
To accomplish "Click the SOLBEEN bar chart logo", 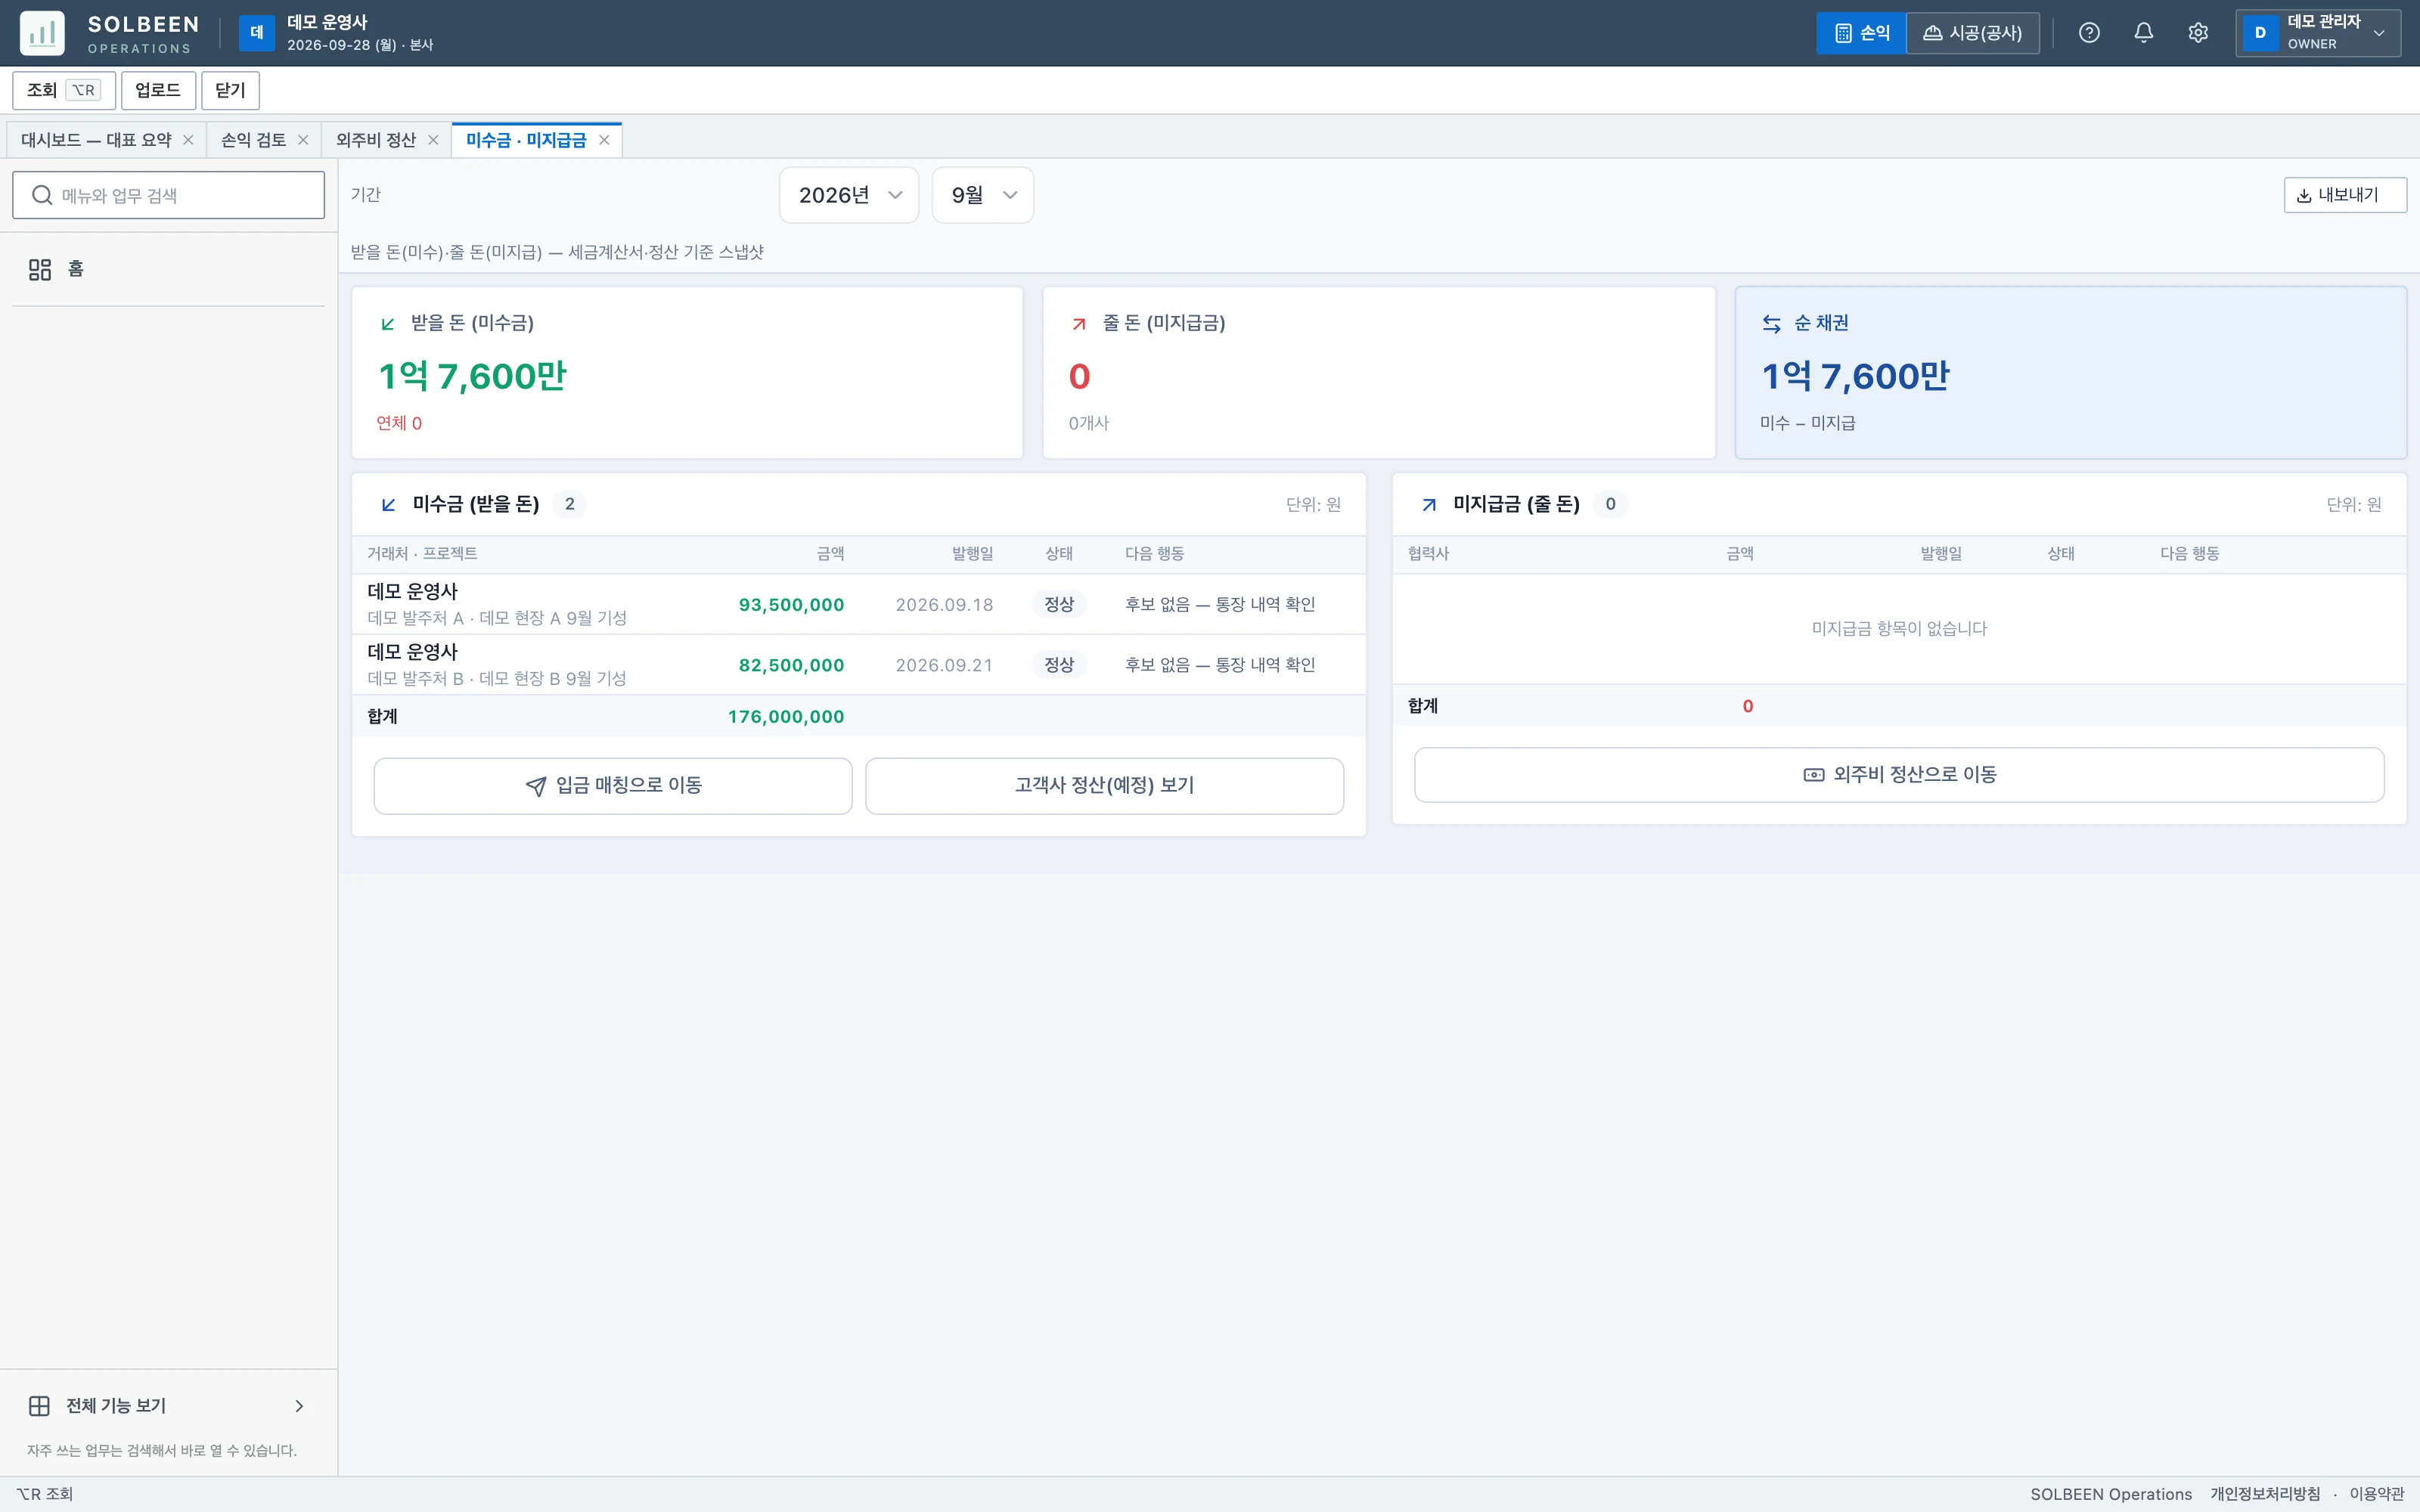I will click(42, 33).
